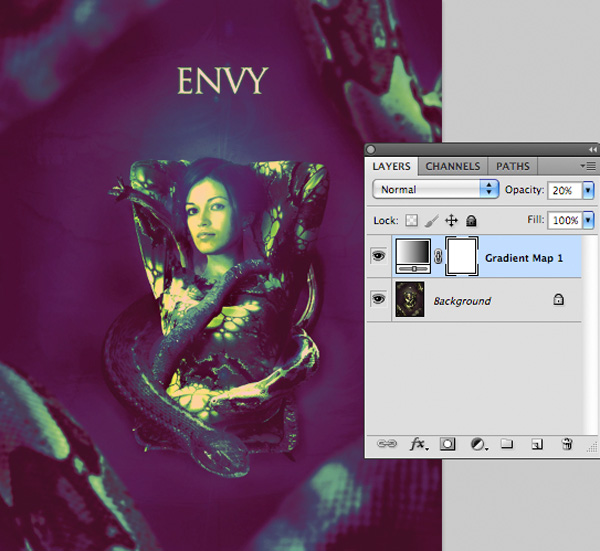Hide the Background layer
600x551 pixels.
click(378, 298)
